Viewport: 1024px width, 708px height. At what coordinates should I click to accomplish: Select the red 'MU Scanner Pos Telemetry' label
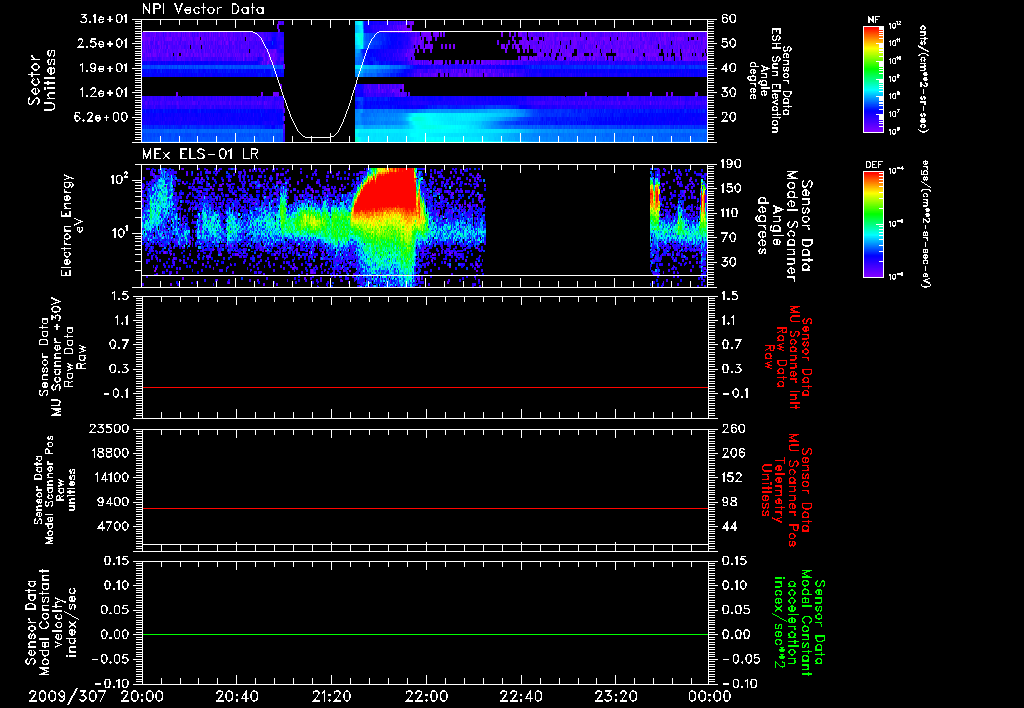point(786,490)
